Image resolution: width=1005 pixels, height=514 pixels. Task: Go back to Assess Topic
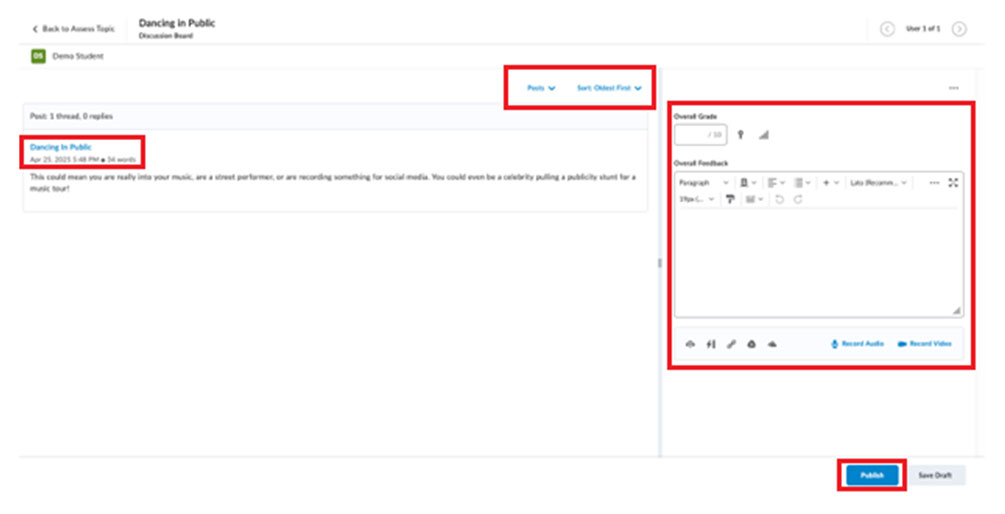point(73,29)
